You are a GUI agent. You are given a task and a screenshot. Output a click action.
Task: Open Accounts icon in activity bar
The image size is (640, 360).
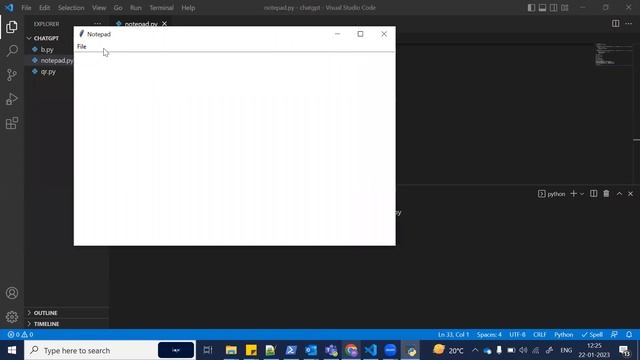tap(12, 293)
